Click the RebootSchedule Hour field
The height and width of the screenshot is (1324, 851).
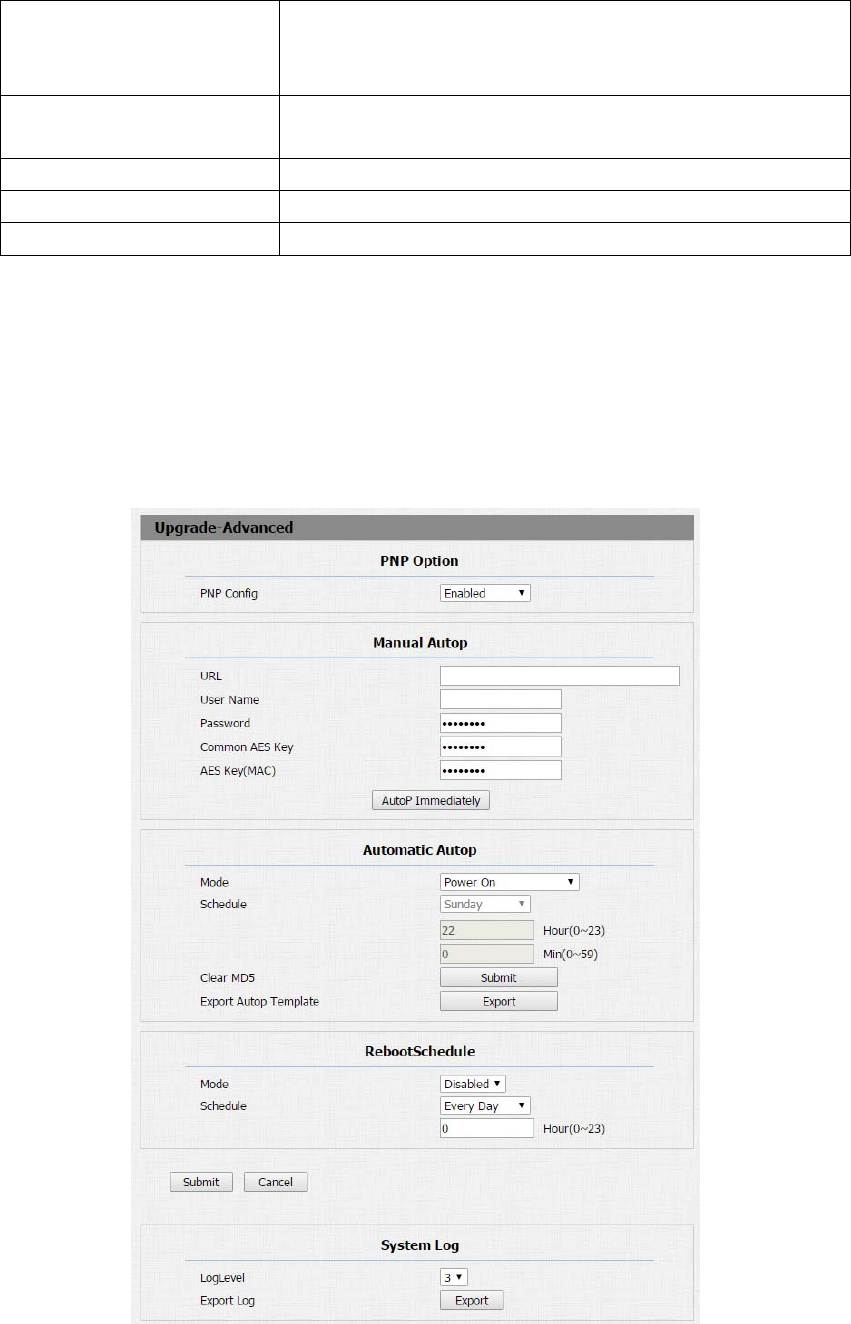tap(487, 1128)
